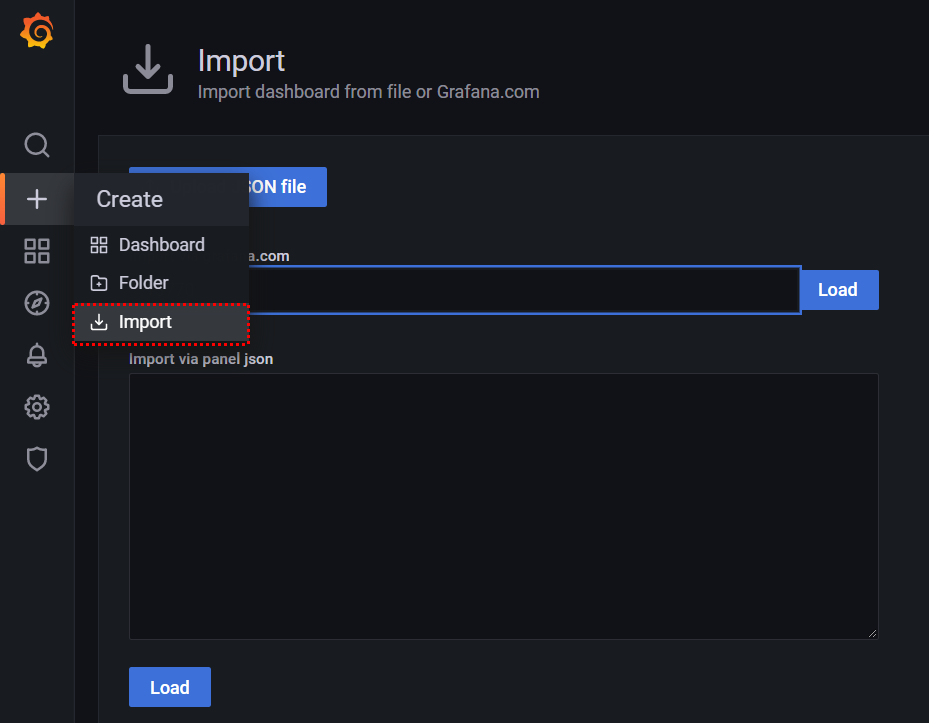Choose Dashboard in the Create menu

pos(161,245)
